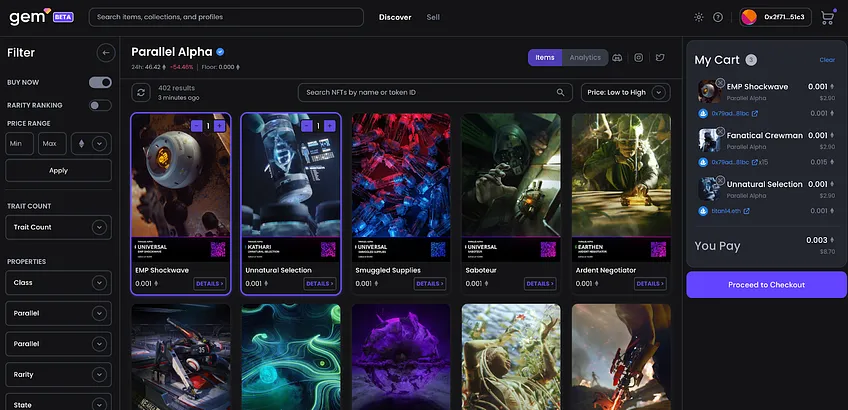Screen dimensions: 848x410
Task: Open the titan14.eth seller link
Action: pyautogui.click(x=726, y=211)
